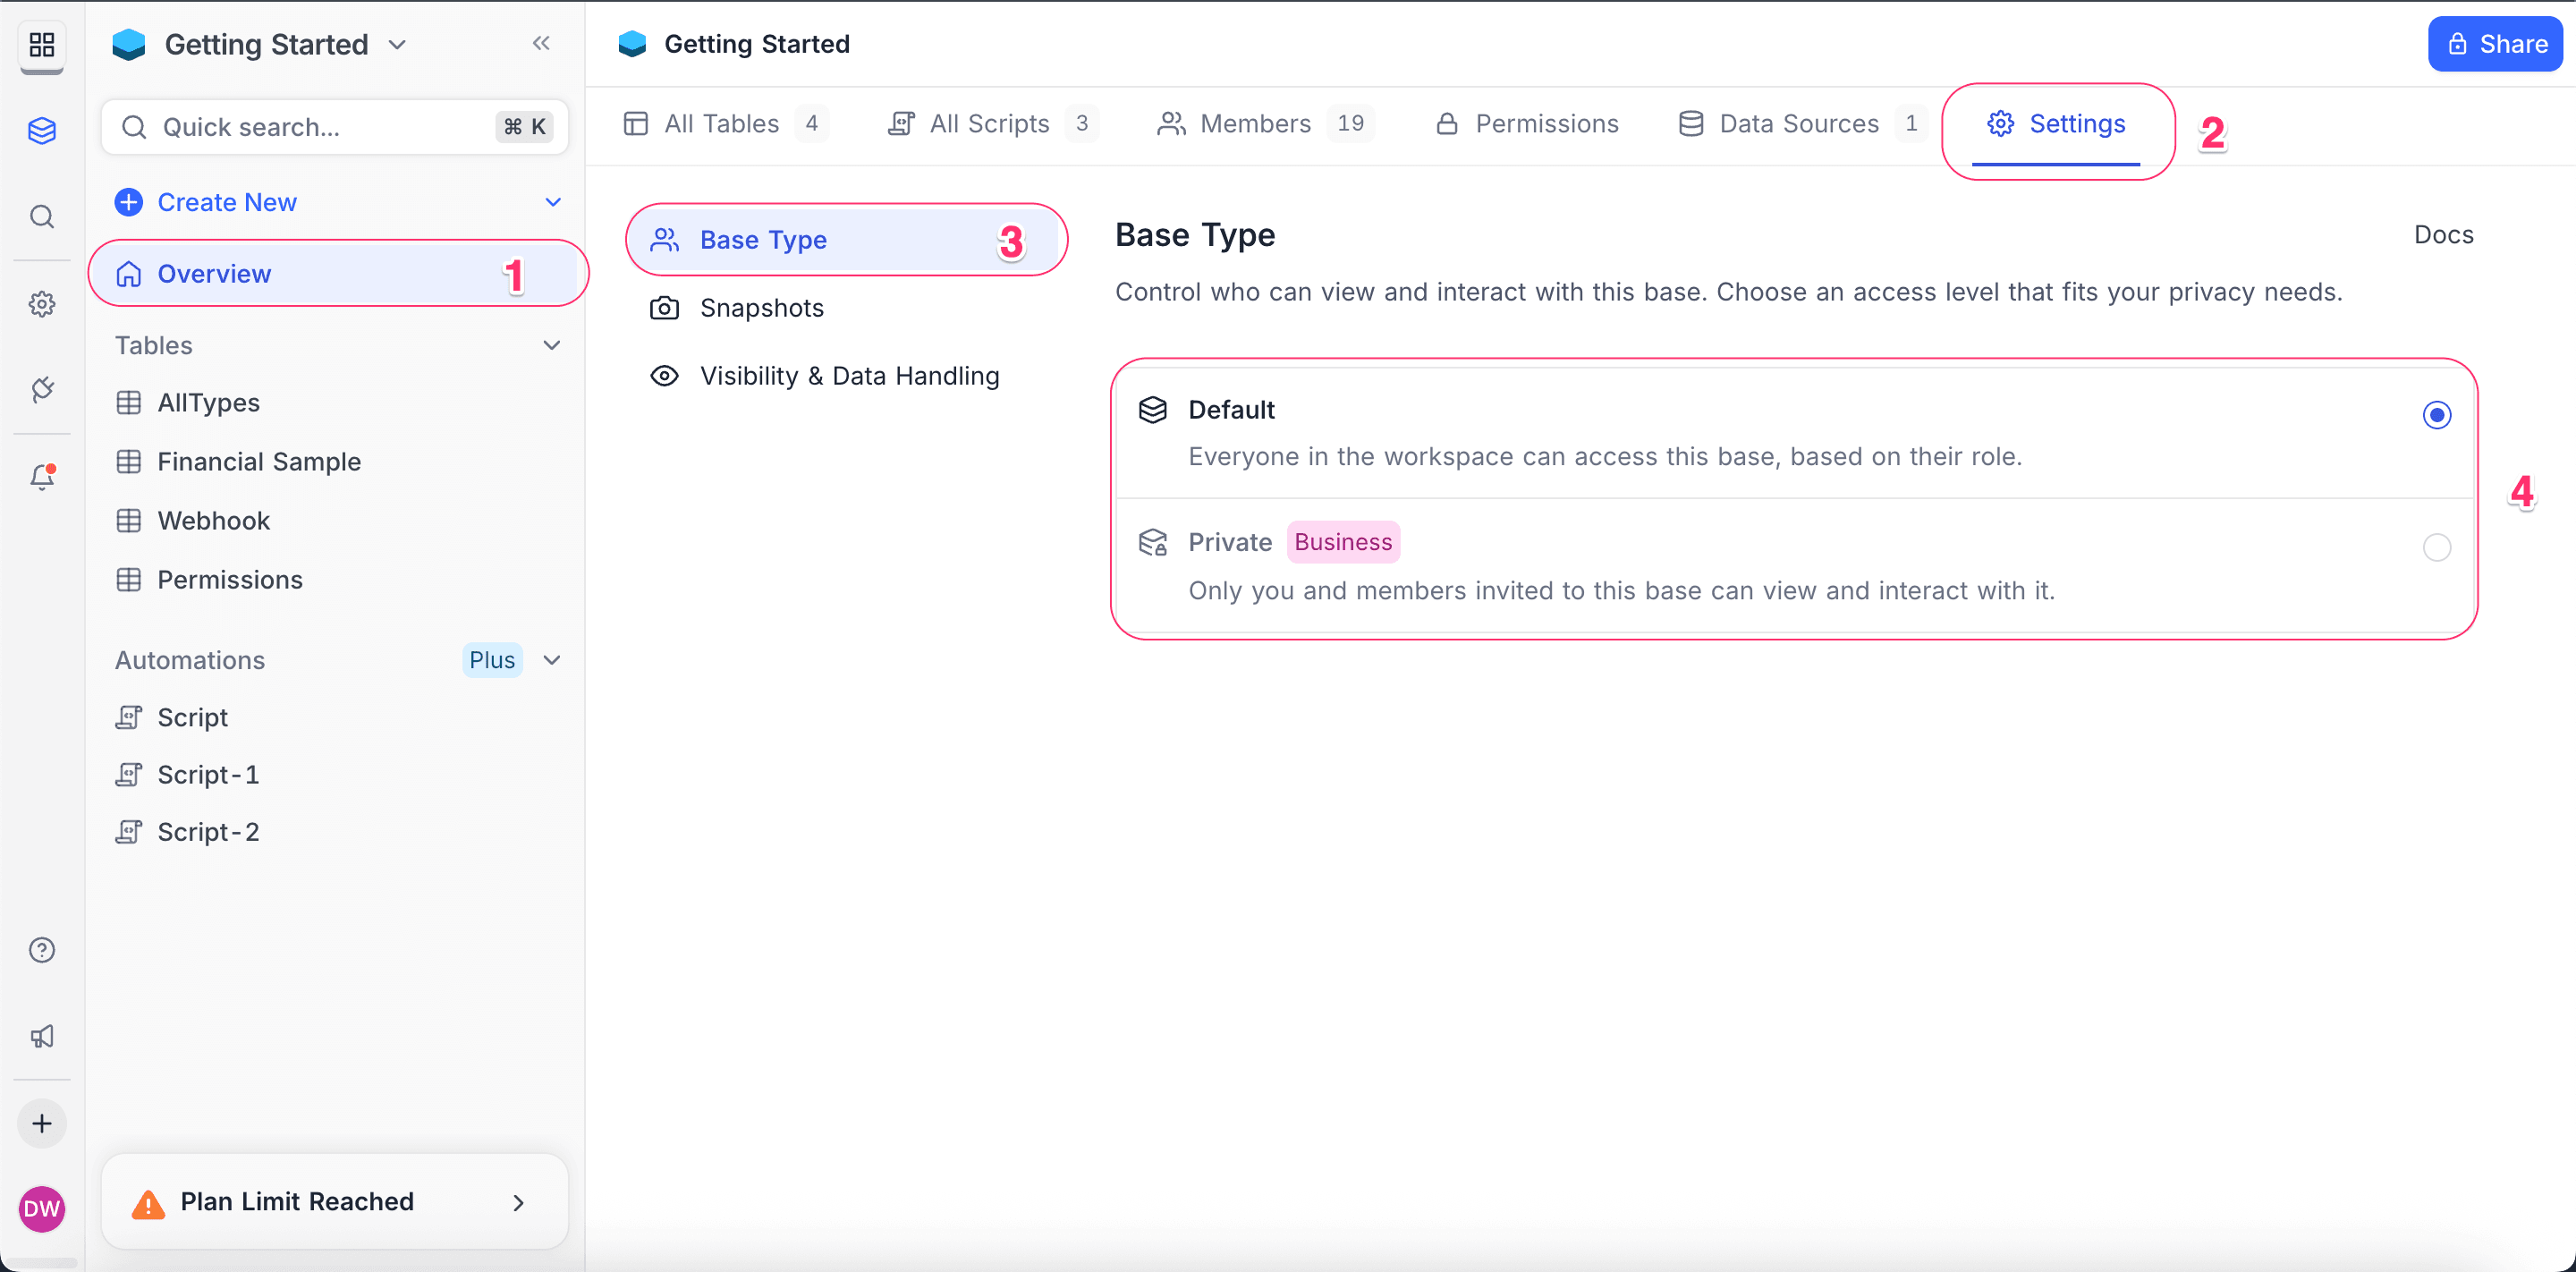Collapse sidebar with double chevron icon
This screenshot has width=2576, height=1272.
click(541, 43)
